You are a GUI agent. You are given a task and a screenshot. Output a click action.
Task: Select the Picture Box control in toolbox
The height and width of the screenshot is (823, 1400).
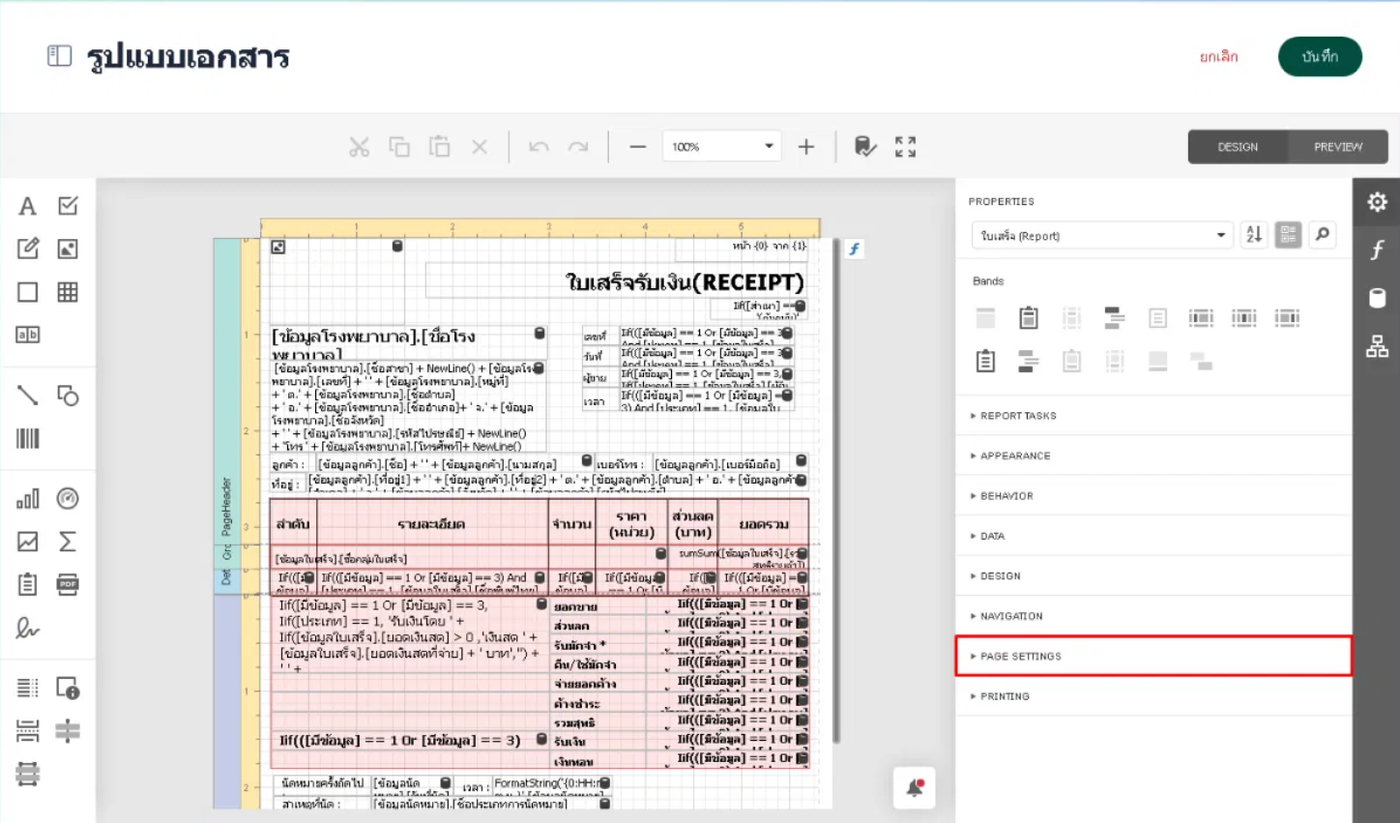coord(67,249)
